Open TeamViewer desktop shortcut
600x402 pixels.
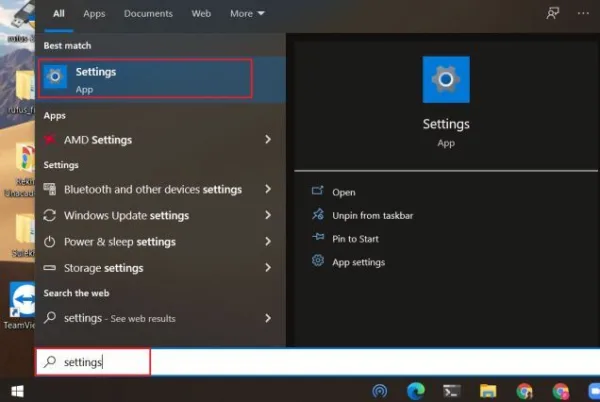(x=21, y=307)
